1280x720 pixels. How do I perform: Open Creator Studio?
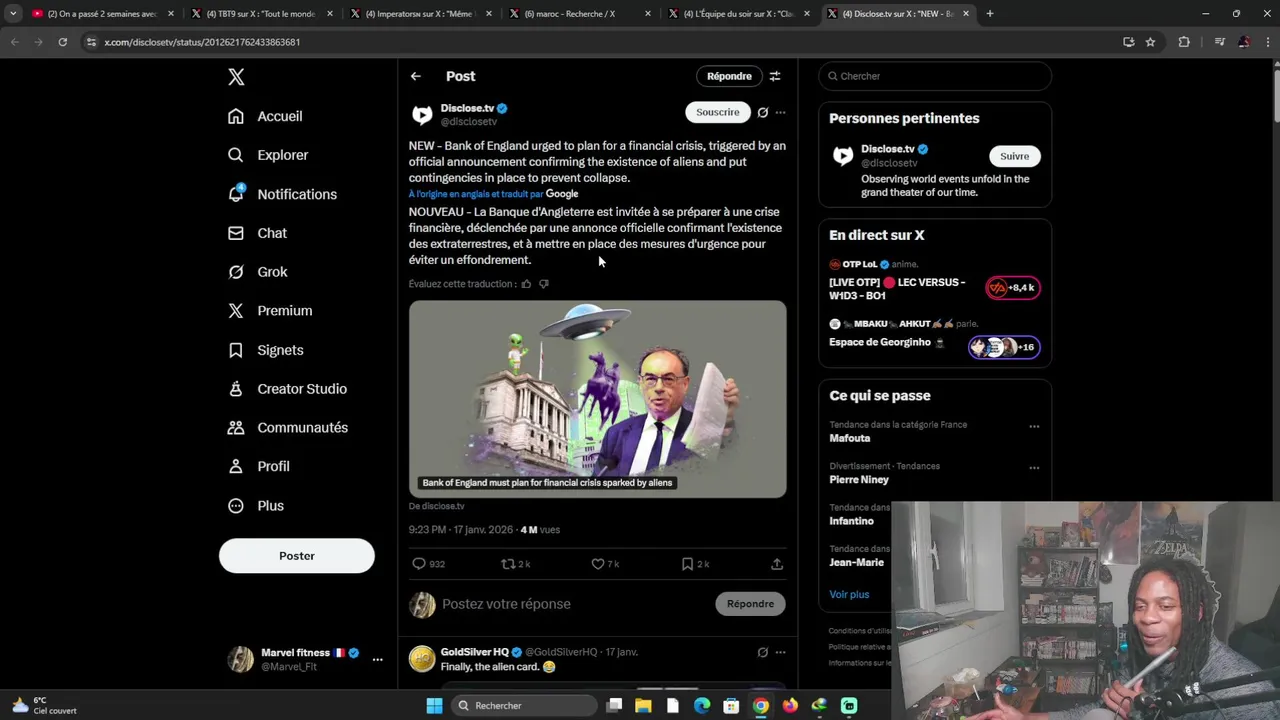click(287, 389)
